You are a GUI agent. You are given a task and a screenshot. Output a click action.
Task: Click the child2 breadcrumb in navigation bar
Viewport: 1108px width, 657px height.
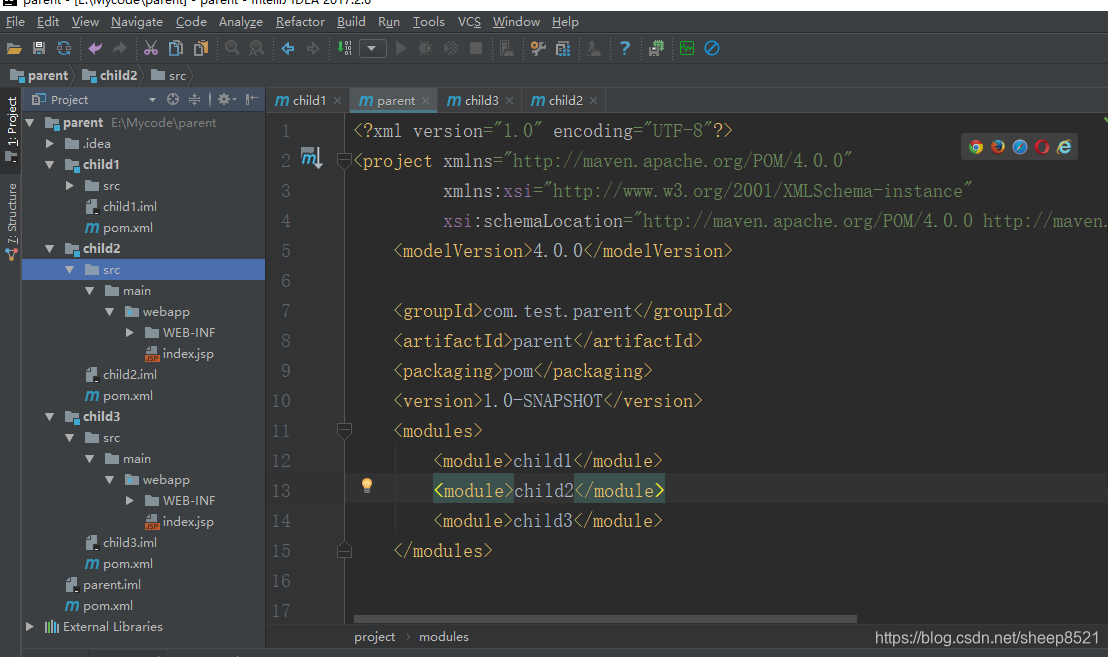click(110, 75)
